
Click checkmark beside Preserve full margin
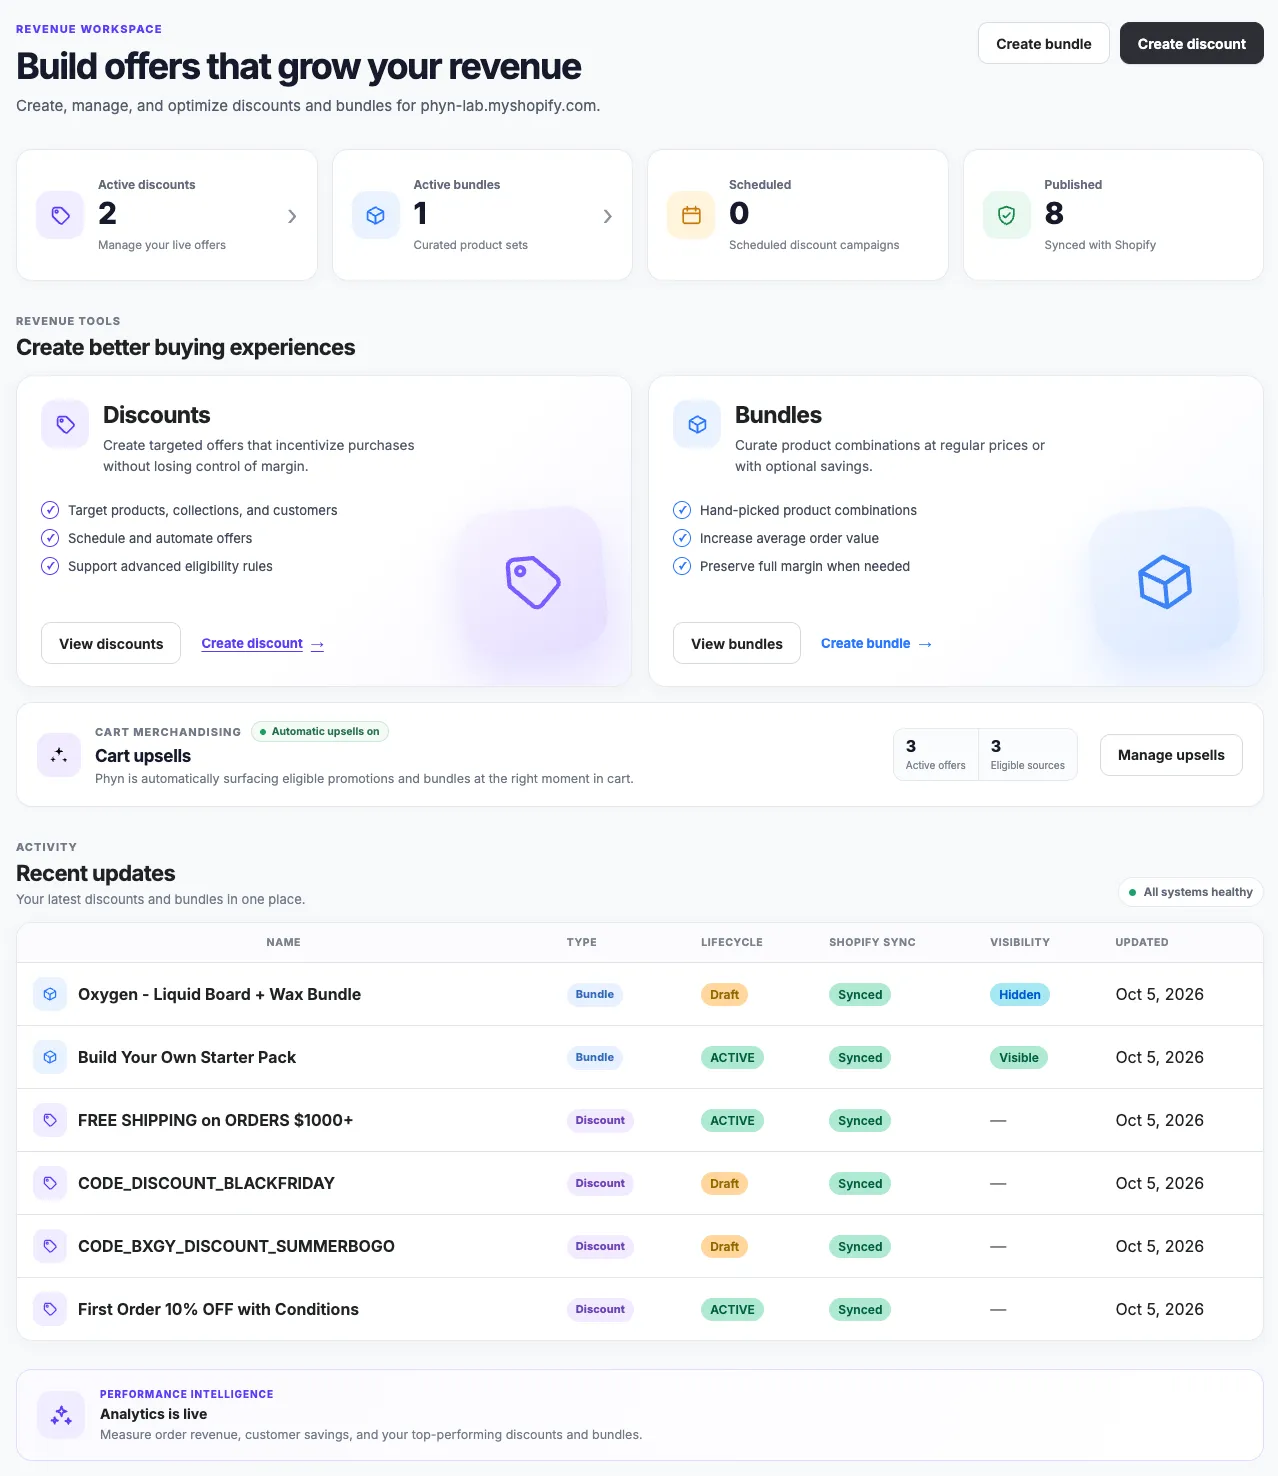pos(682,566)
